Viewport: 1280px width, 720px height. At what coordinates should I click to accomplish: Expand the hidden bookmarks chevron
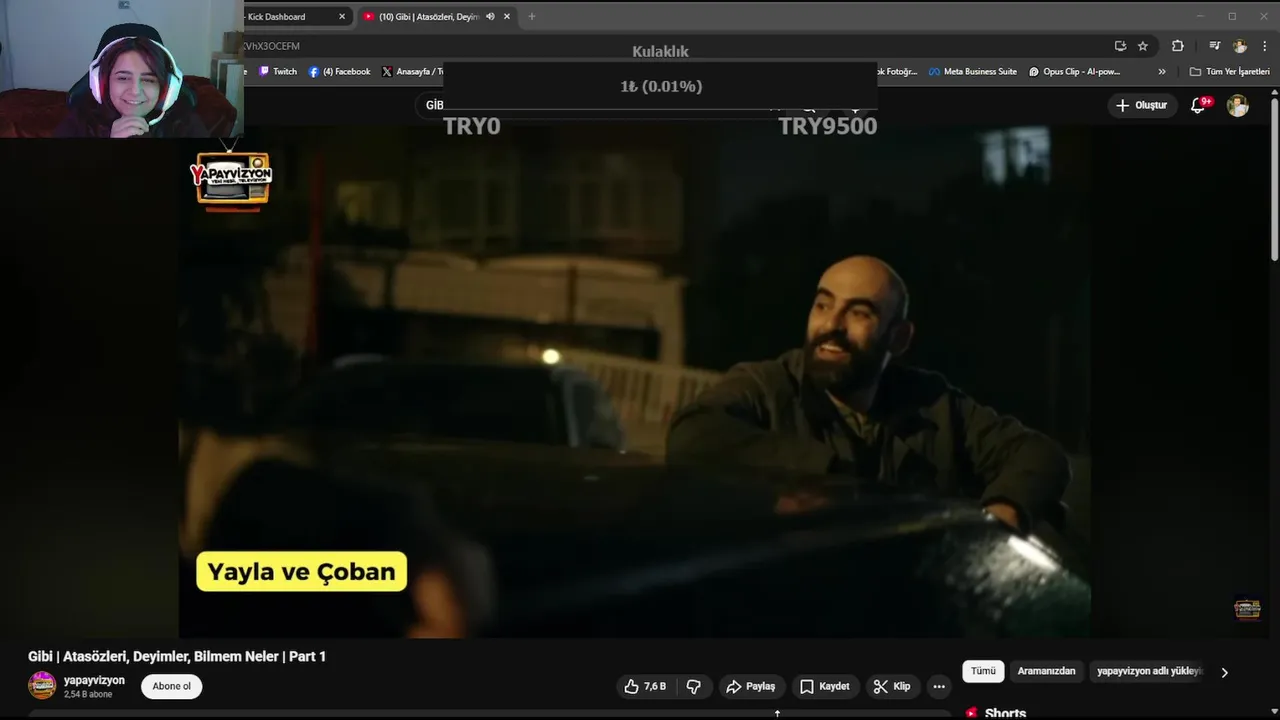pos(1162,72)
